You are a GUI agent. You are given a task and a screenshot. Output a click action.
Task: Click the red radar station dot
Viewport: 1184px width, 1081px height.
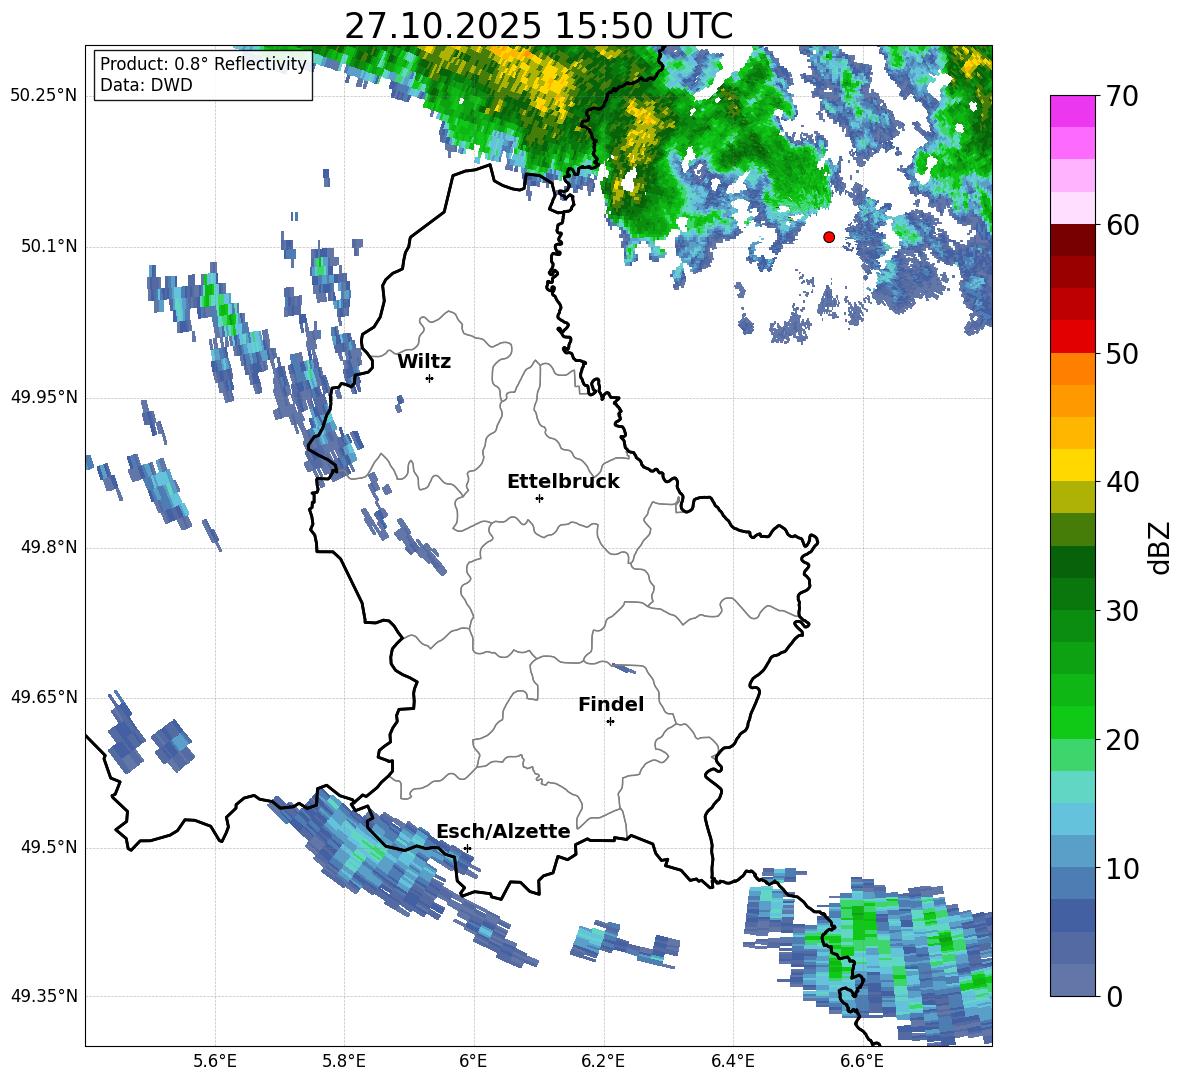[829, 237]
